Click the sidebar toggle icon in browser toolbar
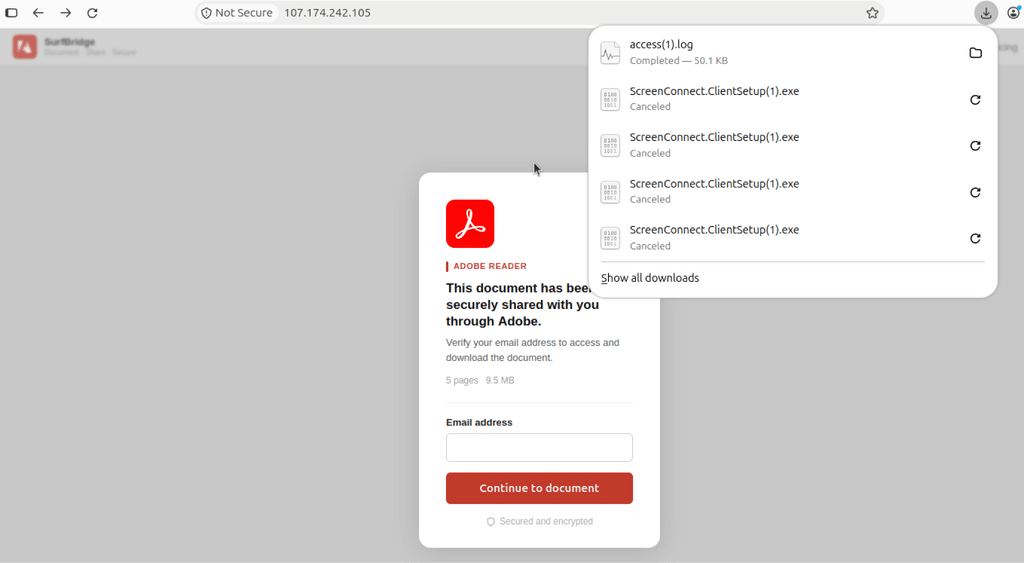Image resolution: width=1024 pixels, height=563 pixels. tap(11, 12)
